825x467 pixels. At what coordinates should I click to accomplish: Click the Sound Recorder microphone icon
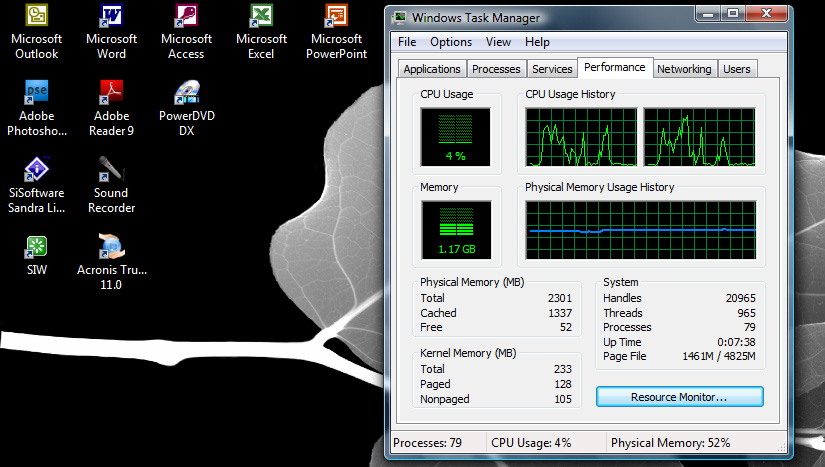[111, 169]
